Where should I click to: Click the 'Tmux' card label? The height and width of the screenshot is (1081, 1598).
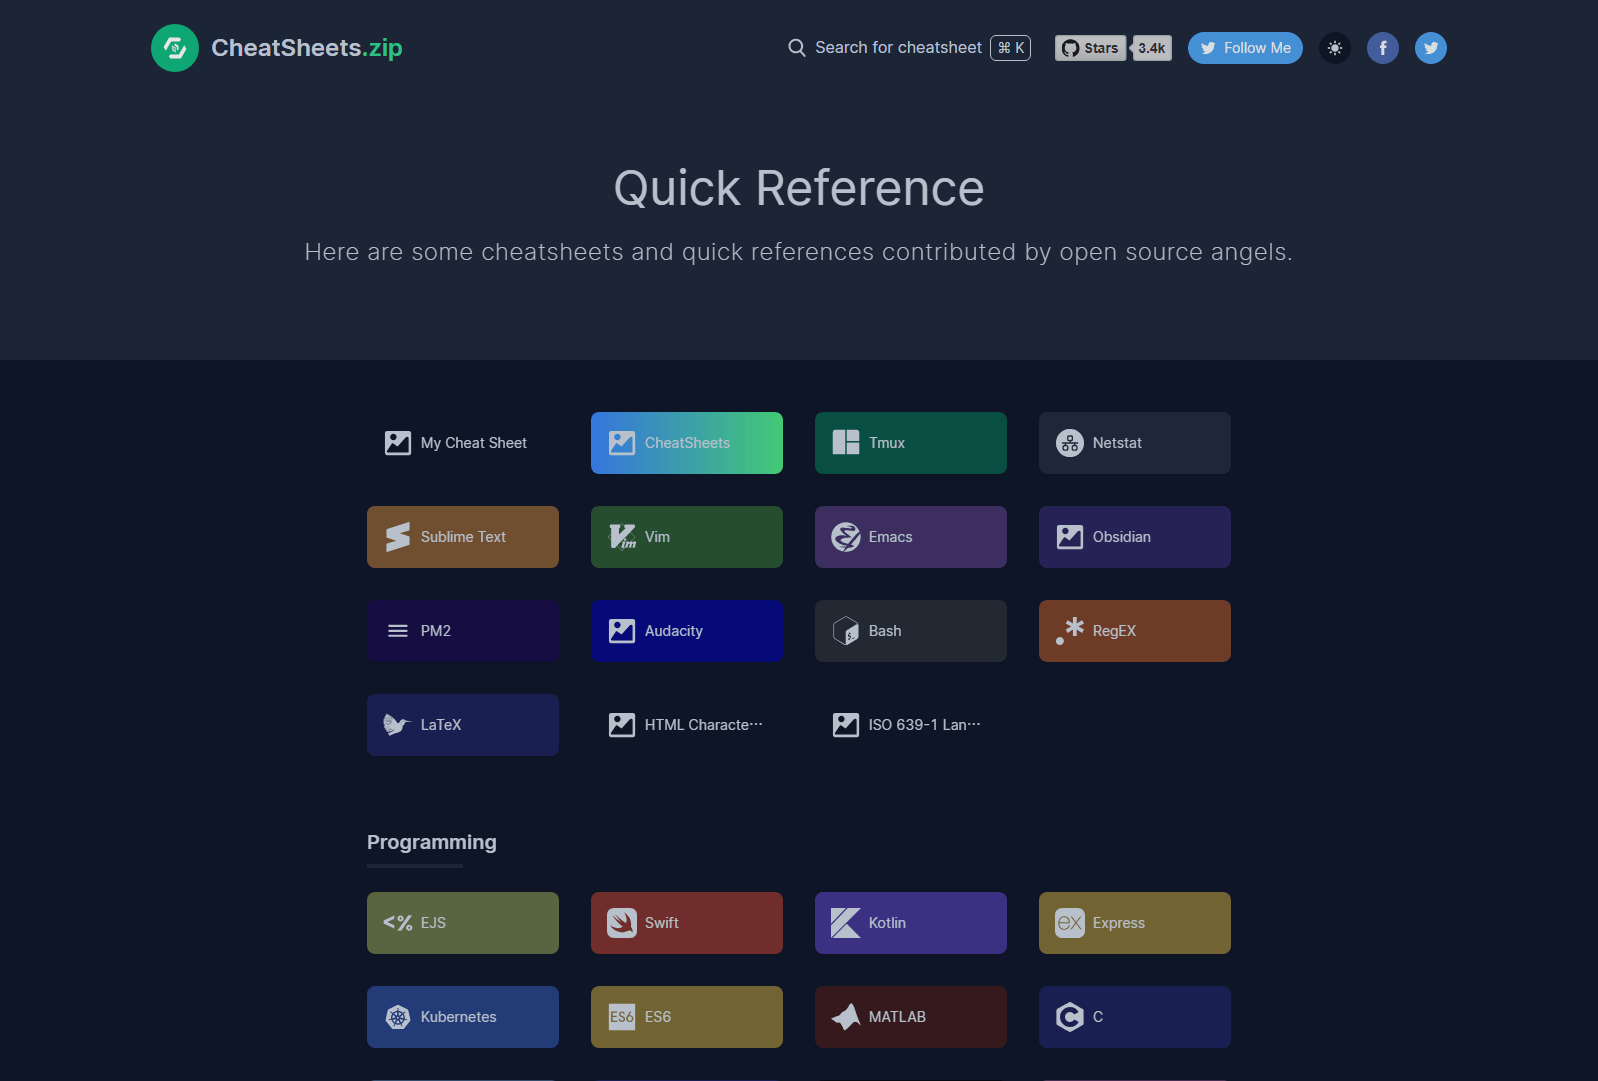click(887, 443)
